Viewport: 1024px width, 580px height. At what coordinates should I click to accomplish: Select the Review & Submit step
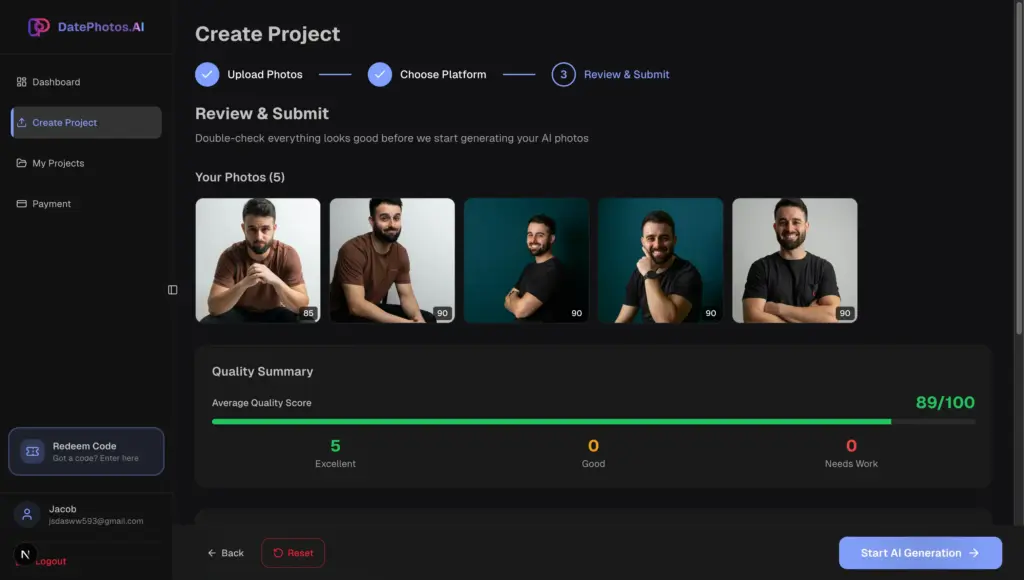point(610,74)
